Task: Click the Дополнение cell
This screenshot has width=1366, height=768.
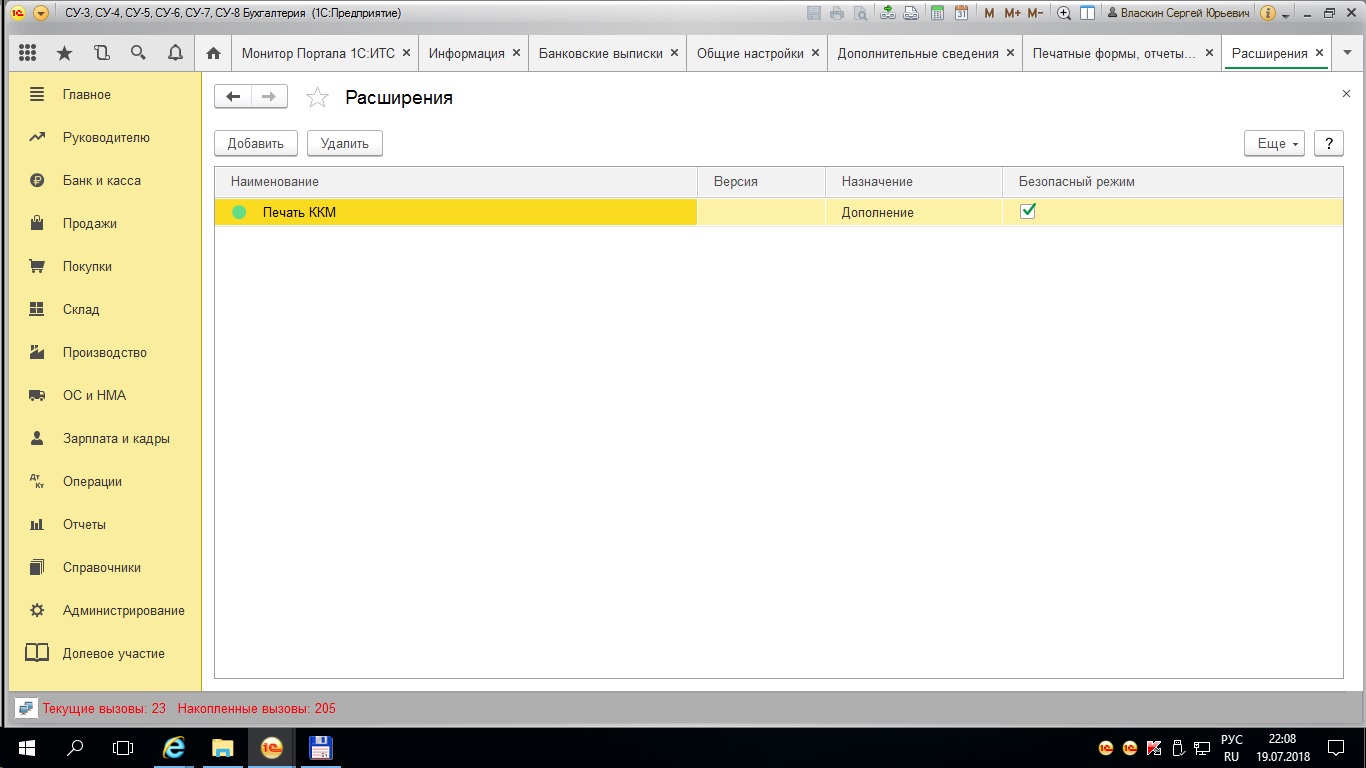Action: pyautogui.click(x=914, y=212)
